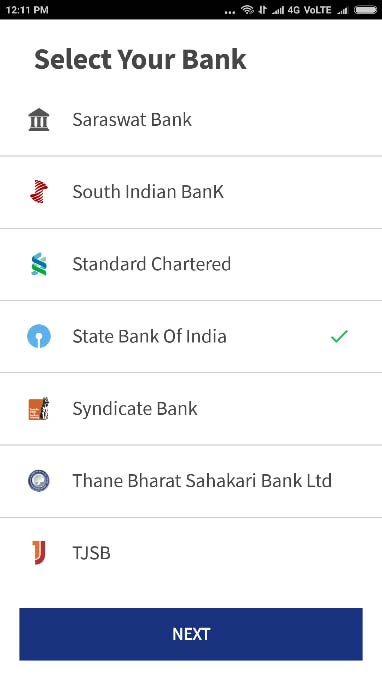Screen dimensions: 382x679
Task: Select the State Bank Of India label
Action: tap(149, 336)
